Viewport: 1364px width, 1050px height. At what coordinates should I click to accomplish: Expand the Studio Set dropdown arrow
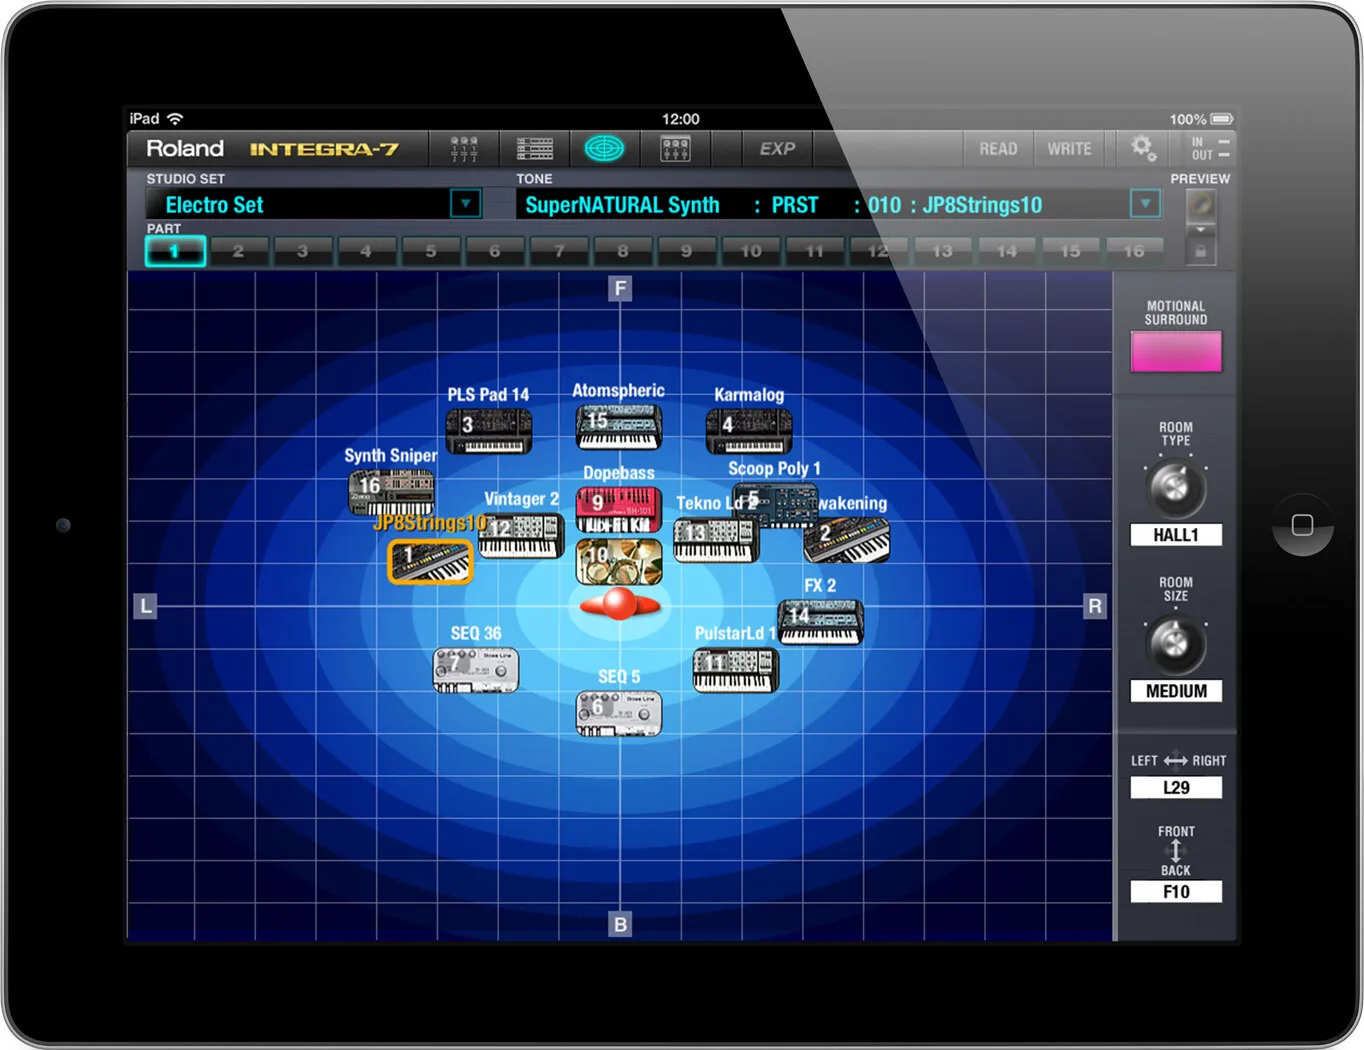pyautogui.click(x=465, y=204)
